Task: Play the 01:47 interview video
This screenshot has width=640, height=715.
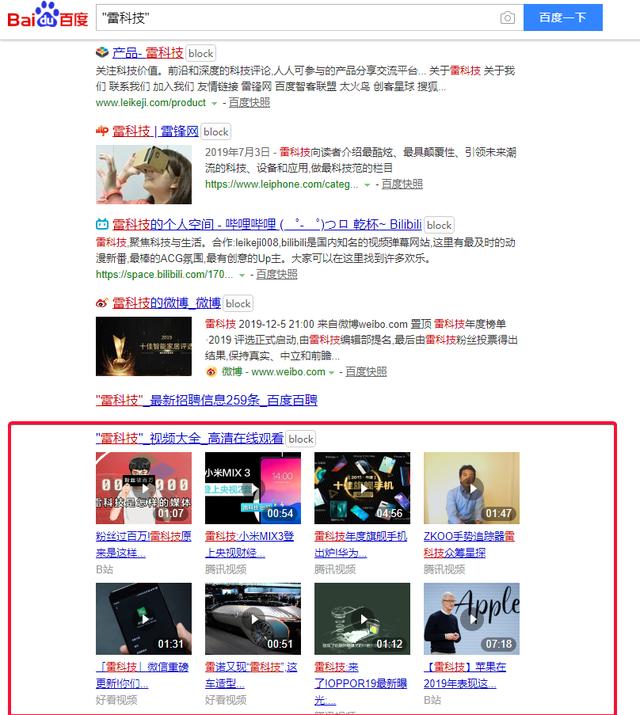Action: (472, 488)
